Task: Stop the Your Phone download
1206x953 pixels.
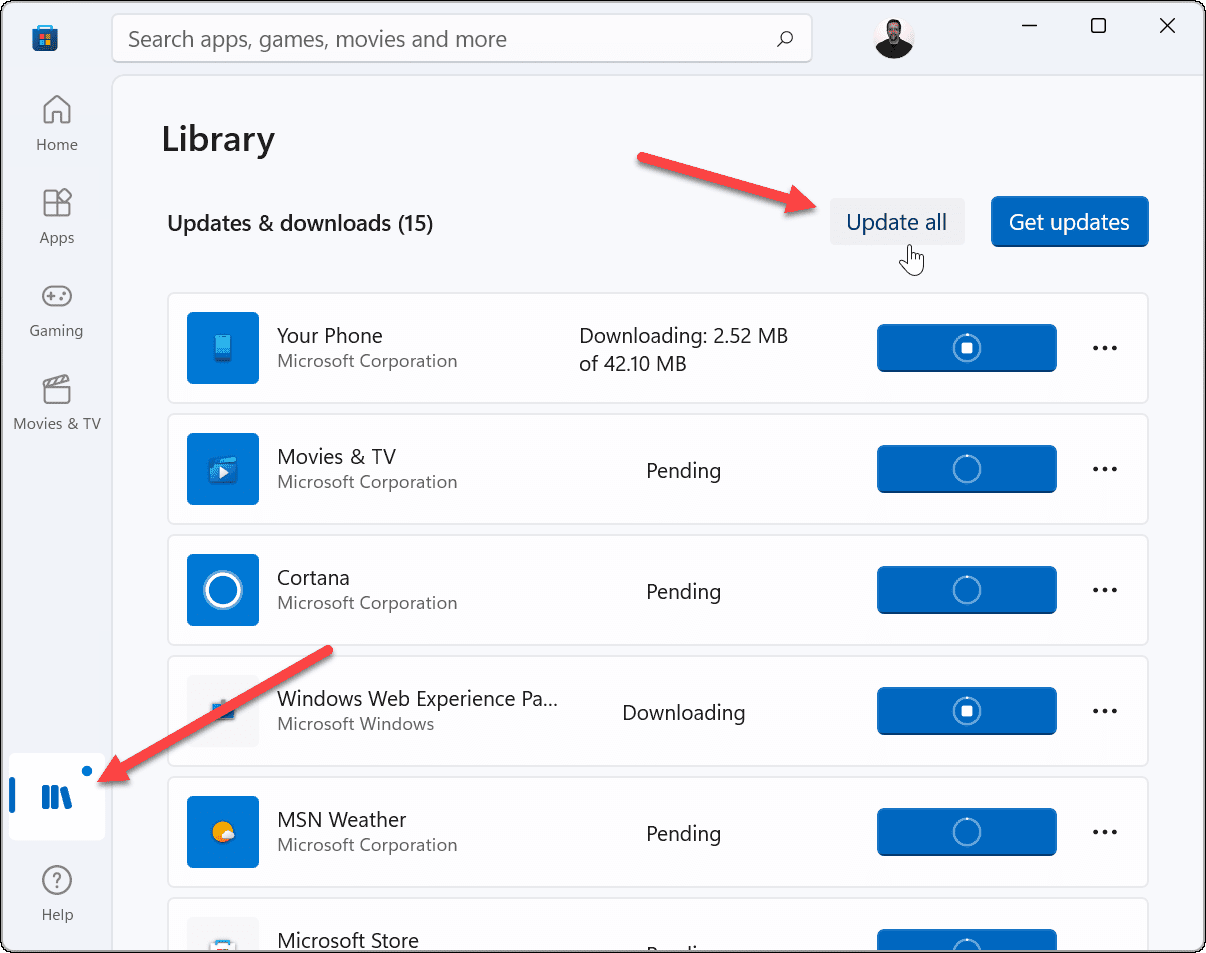Action: [966, 348]
